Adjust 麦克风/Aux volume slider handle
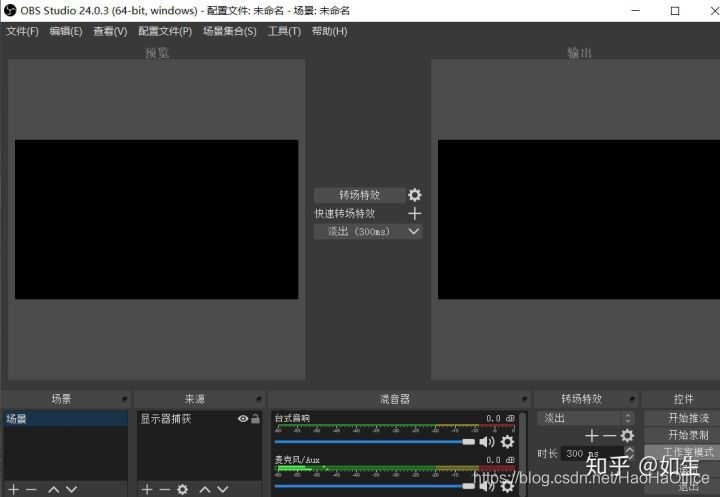Image resolution: width=720 pixels, height=497 pixels. pos(468,486)
